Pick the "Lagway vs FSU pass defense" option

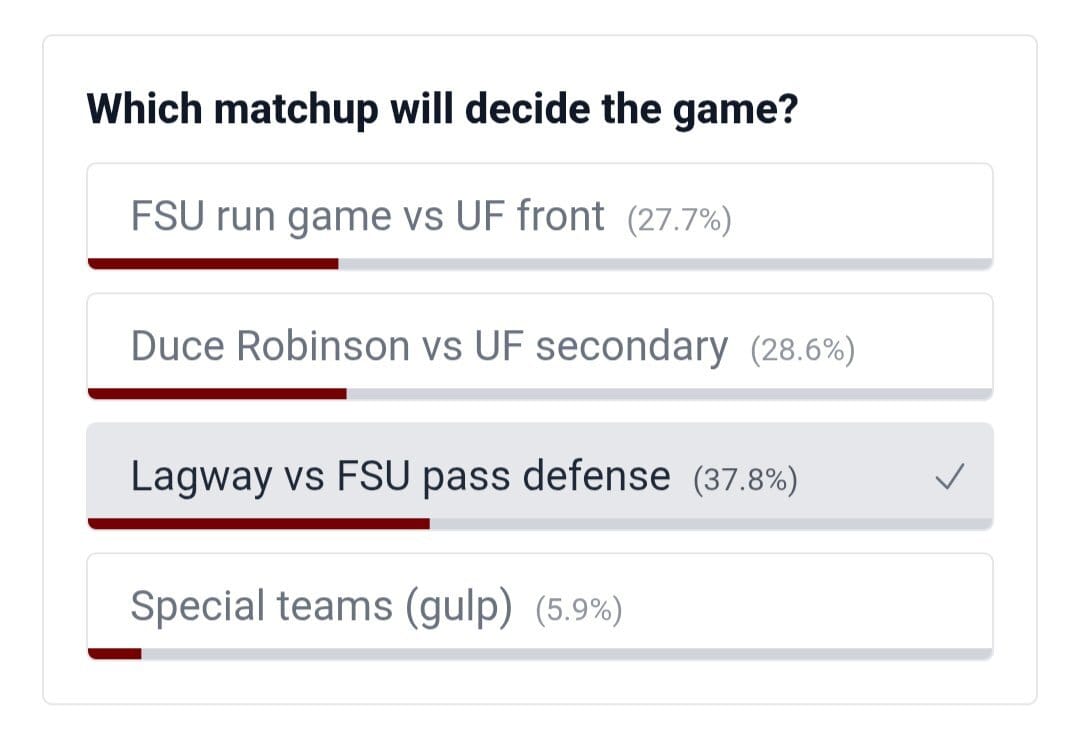click(x=399, y=477)
